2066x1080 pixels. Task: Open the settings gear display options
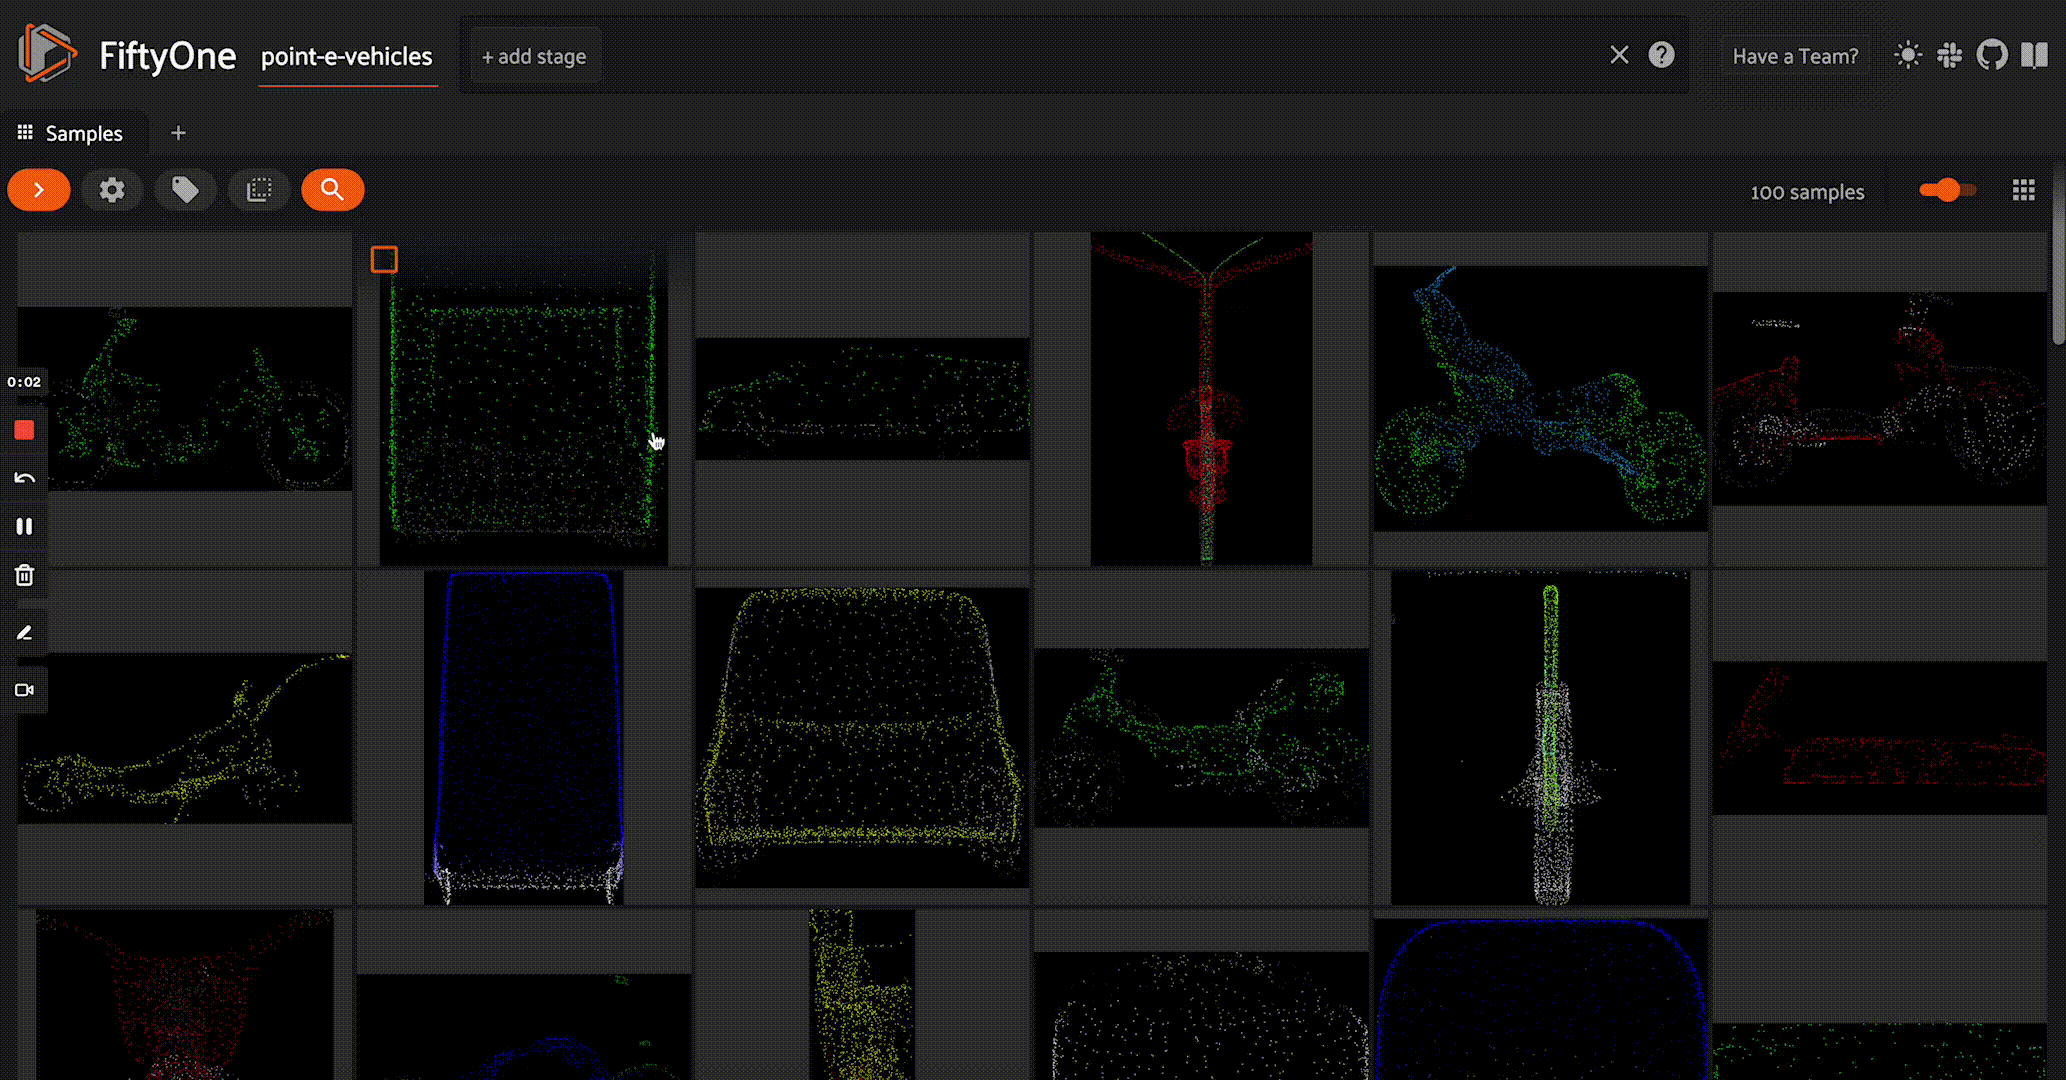[x=112, y=190]
